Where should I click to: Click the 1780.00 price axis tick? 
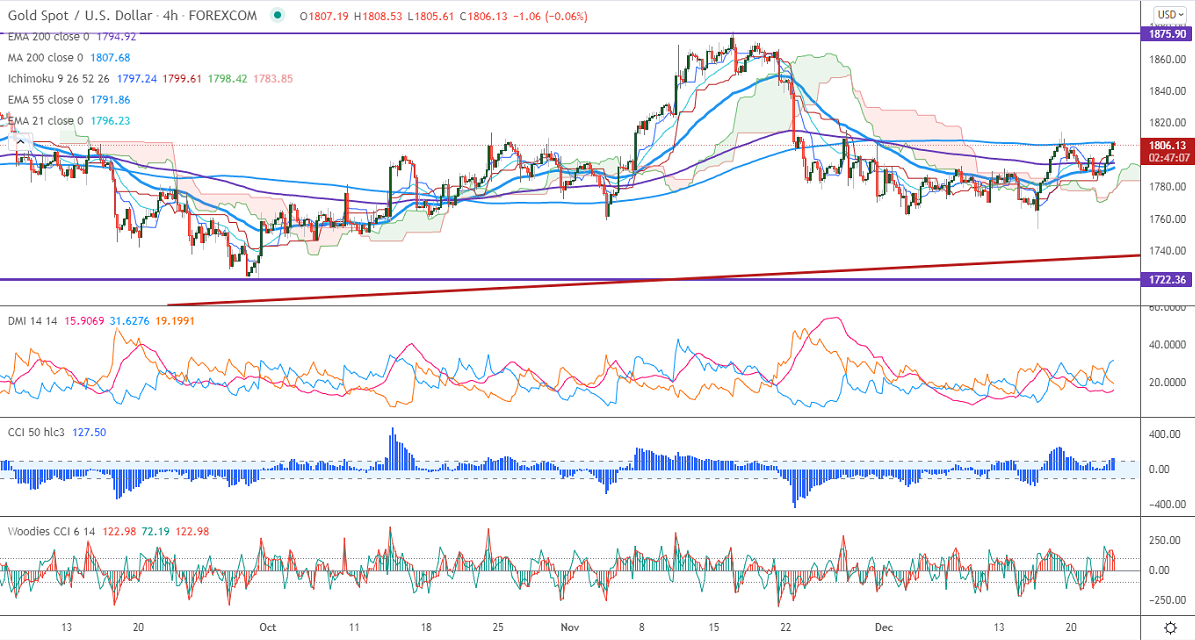[x=1169, y=187]
